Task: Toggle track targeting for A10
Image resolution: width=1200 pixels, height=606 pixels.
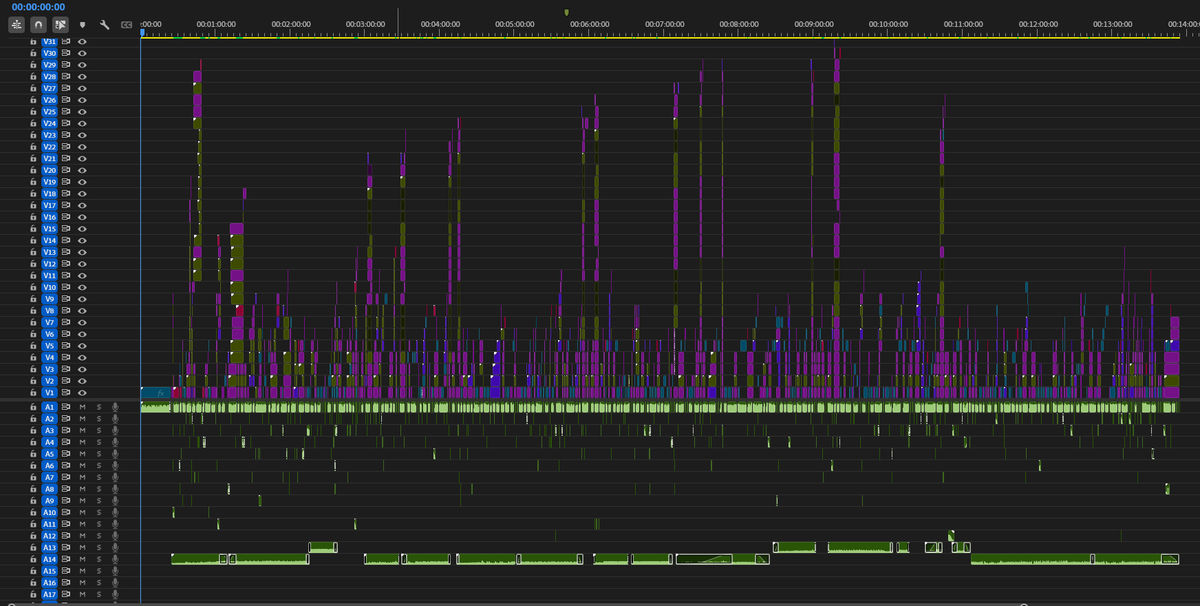Action: coord(50,513)
